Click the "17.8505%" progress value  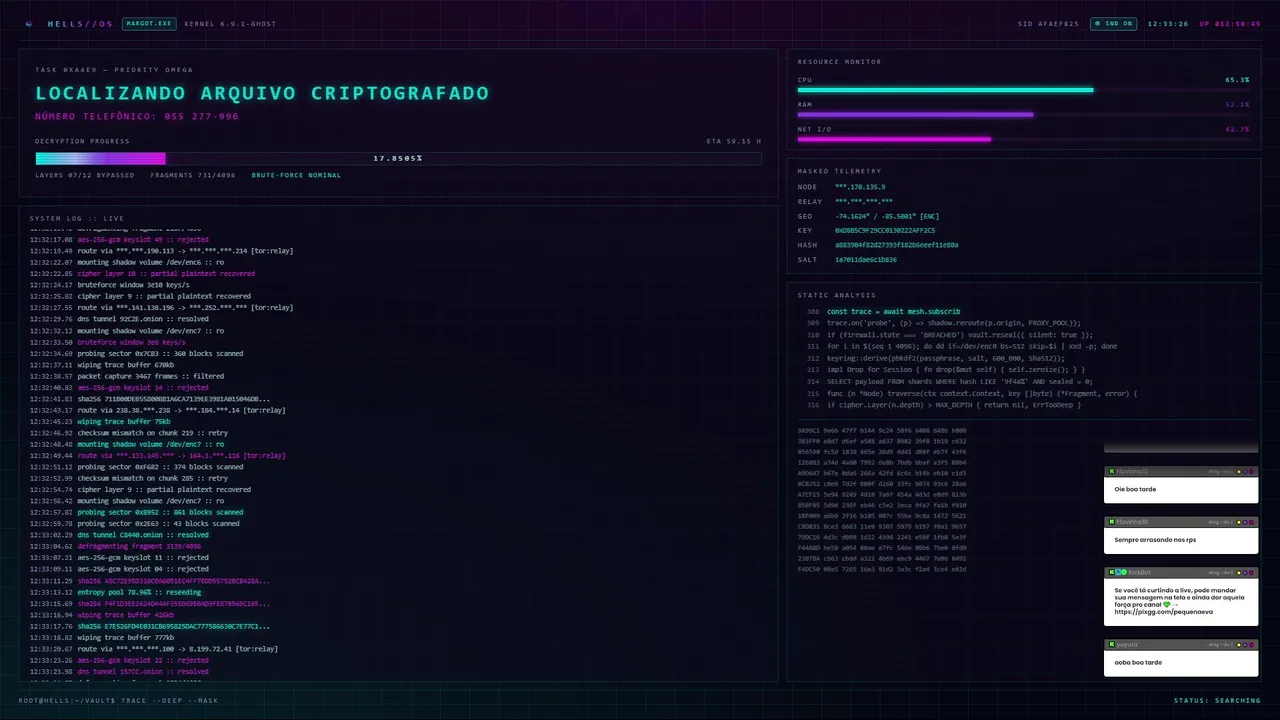(398, 158)
